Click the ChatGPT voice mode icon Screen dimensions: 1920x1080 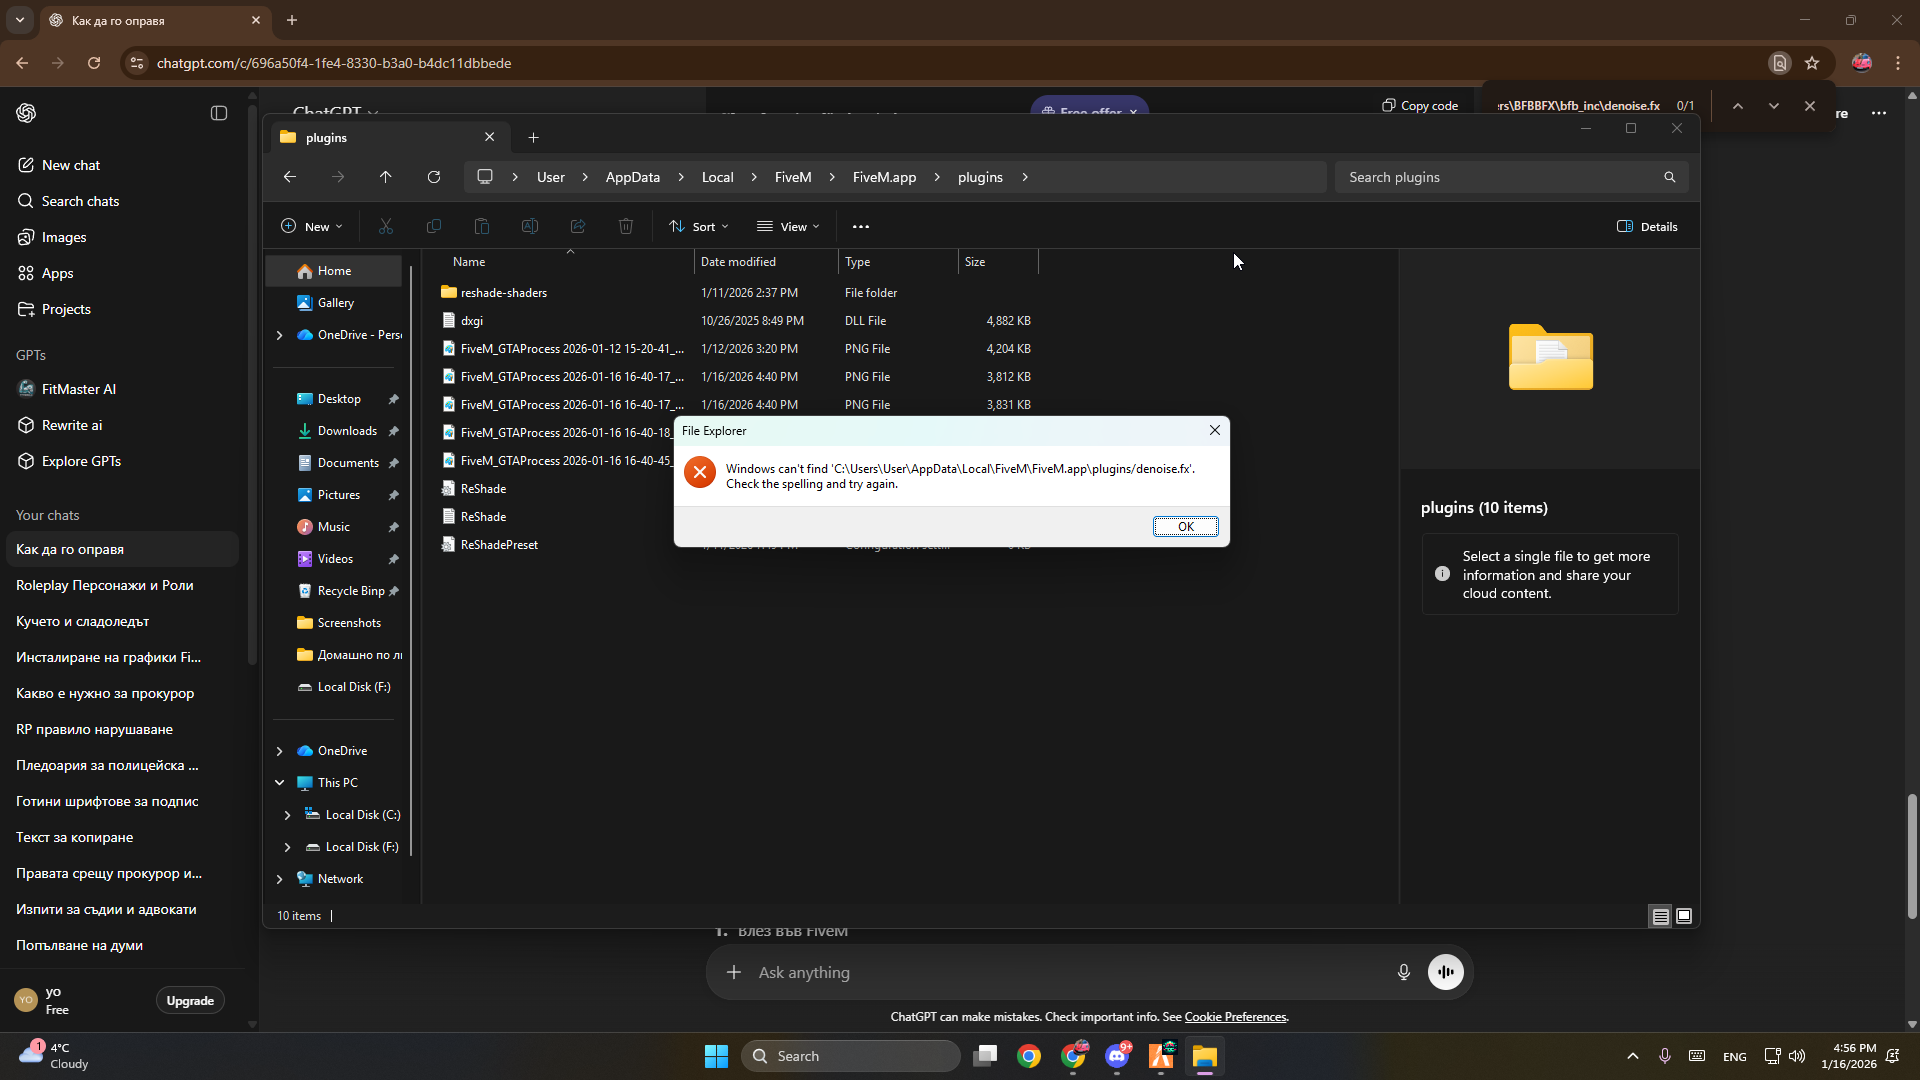1446,972
